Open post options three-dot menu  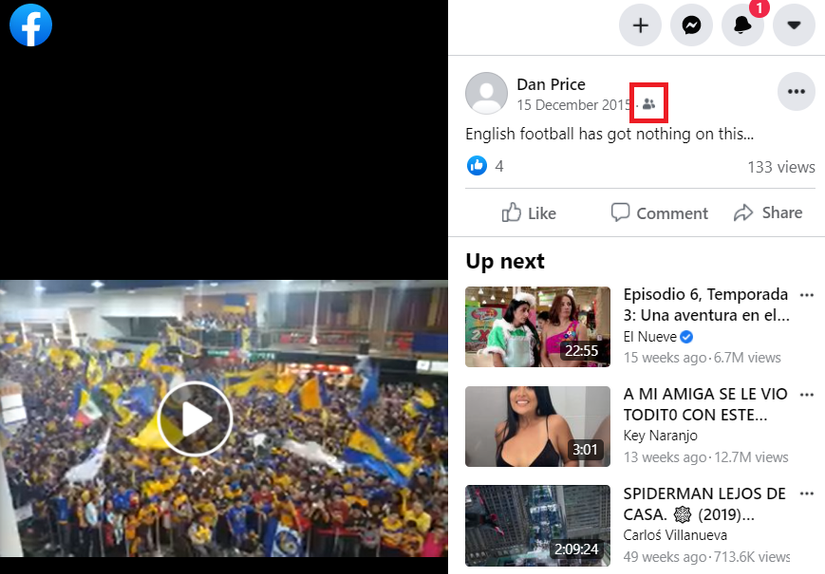click(796, 92)
